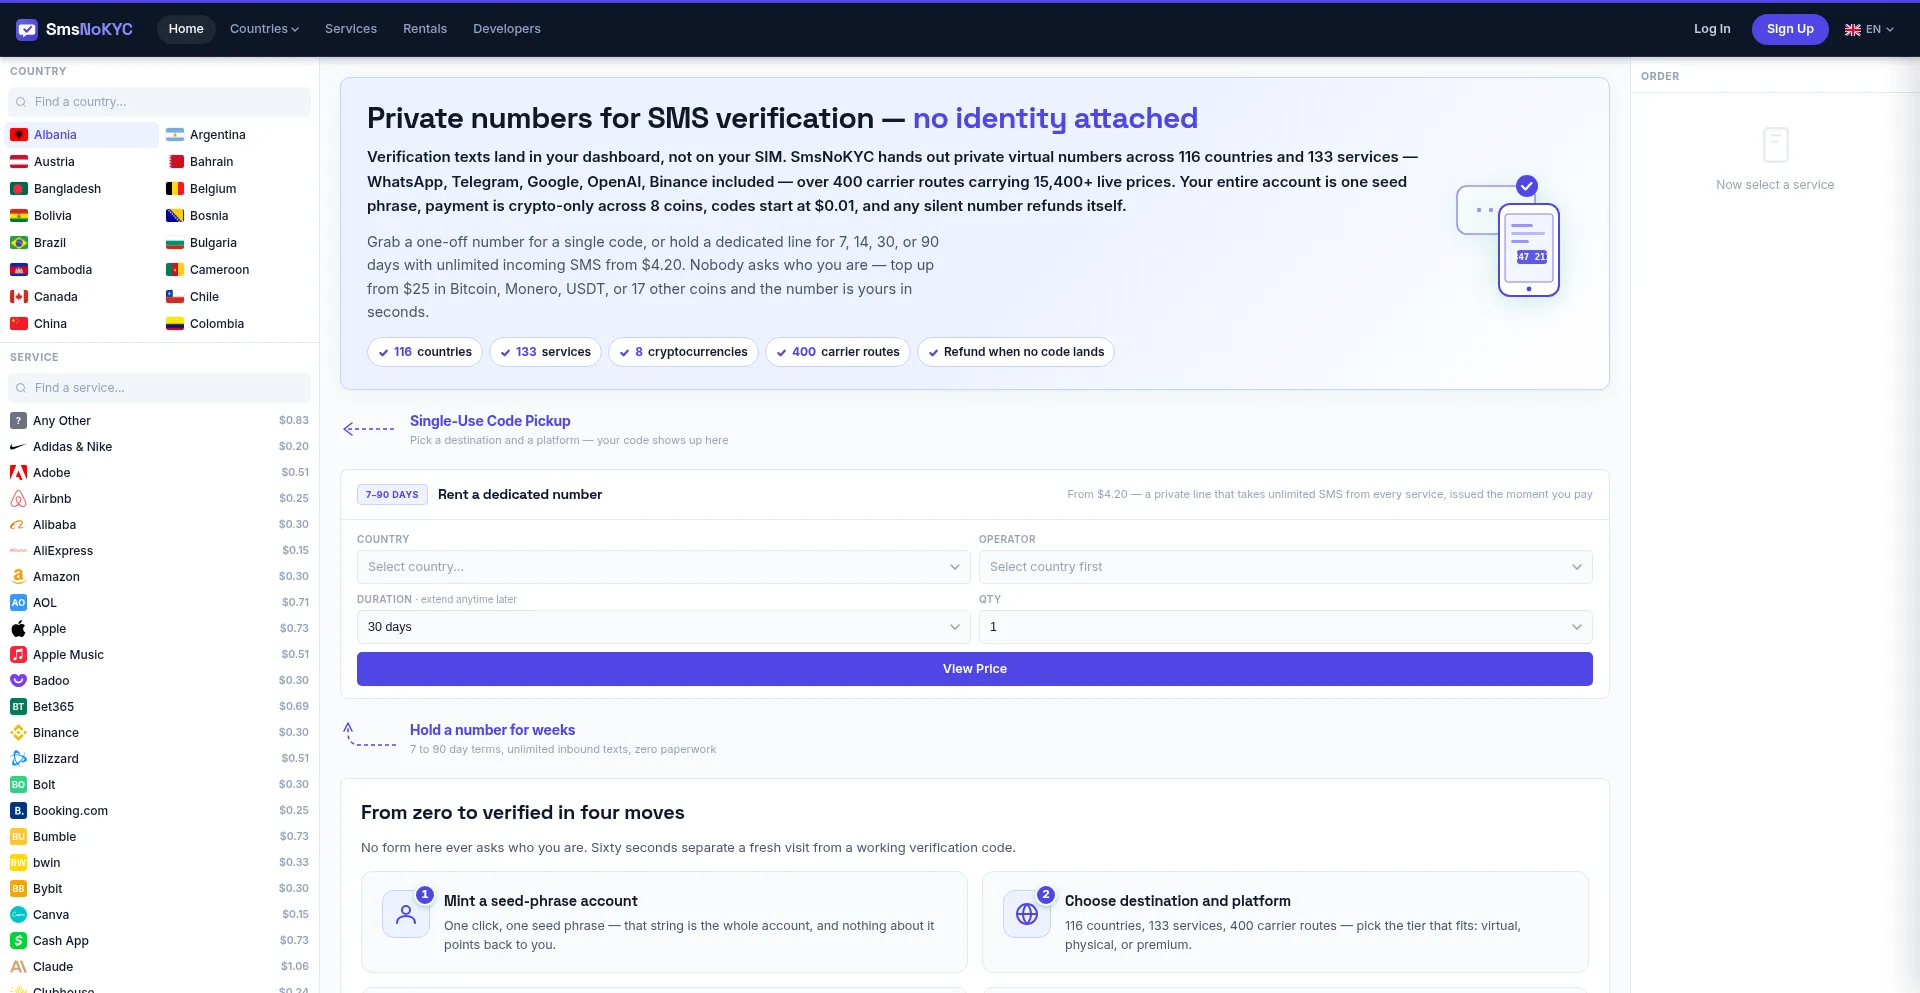Click the Cash App icon
Viewport: 1920px width, 993px height.
[18, 941]
